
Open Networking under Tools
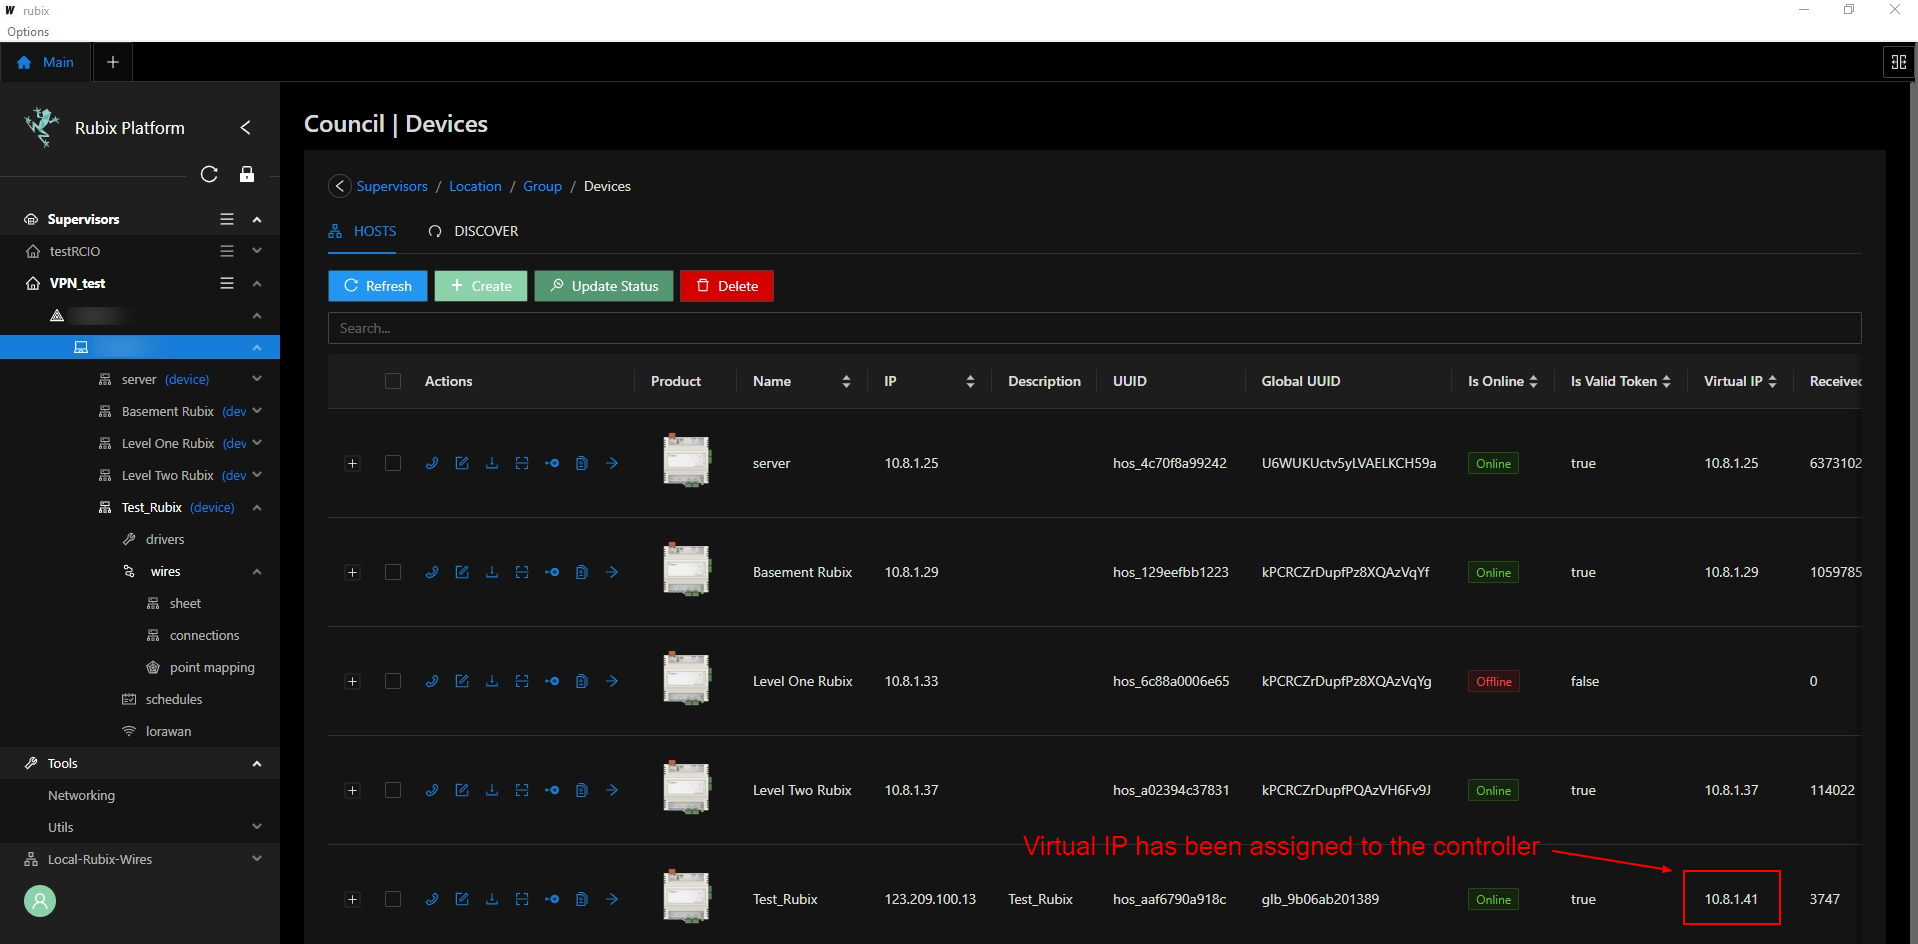(81, 795)
